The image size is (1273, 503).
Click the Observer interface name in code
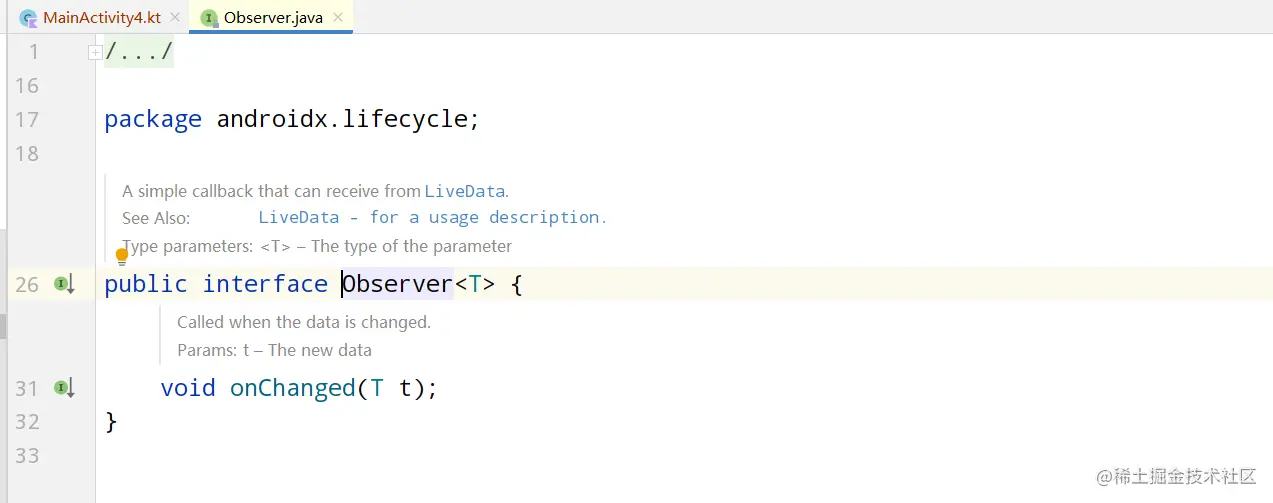(x=398, y=284)
